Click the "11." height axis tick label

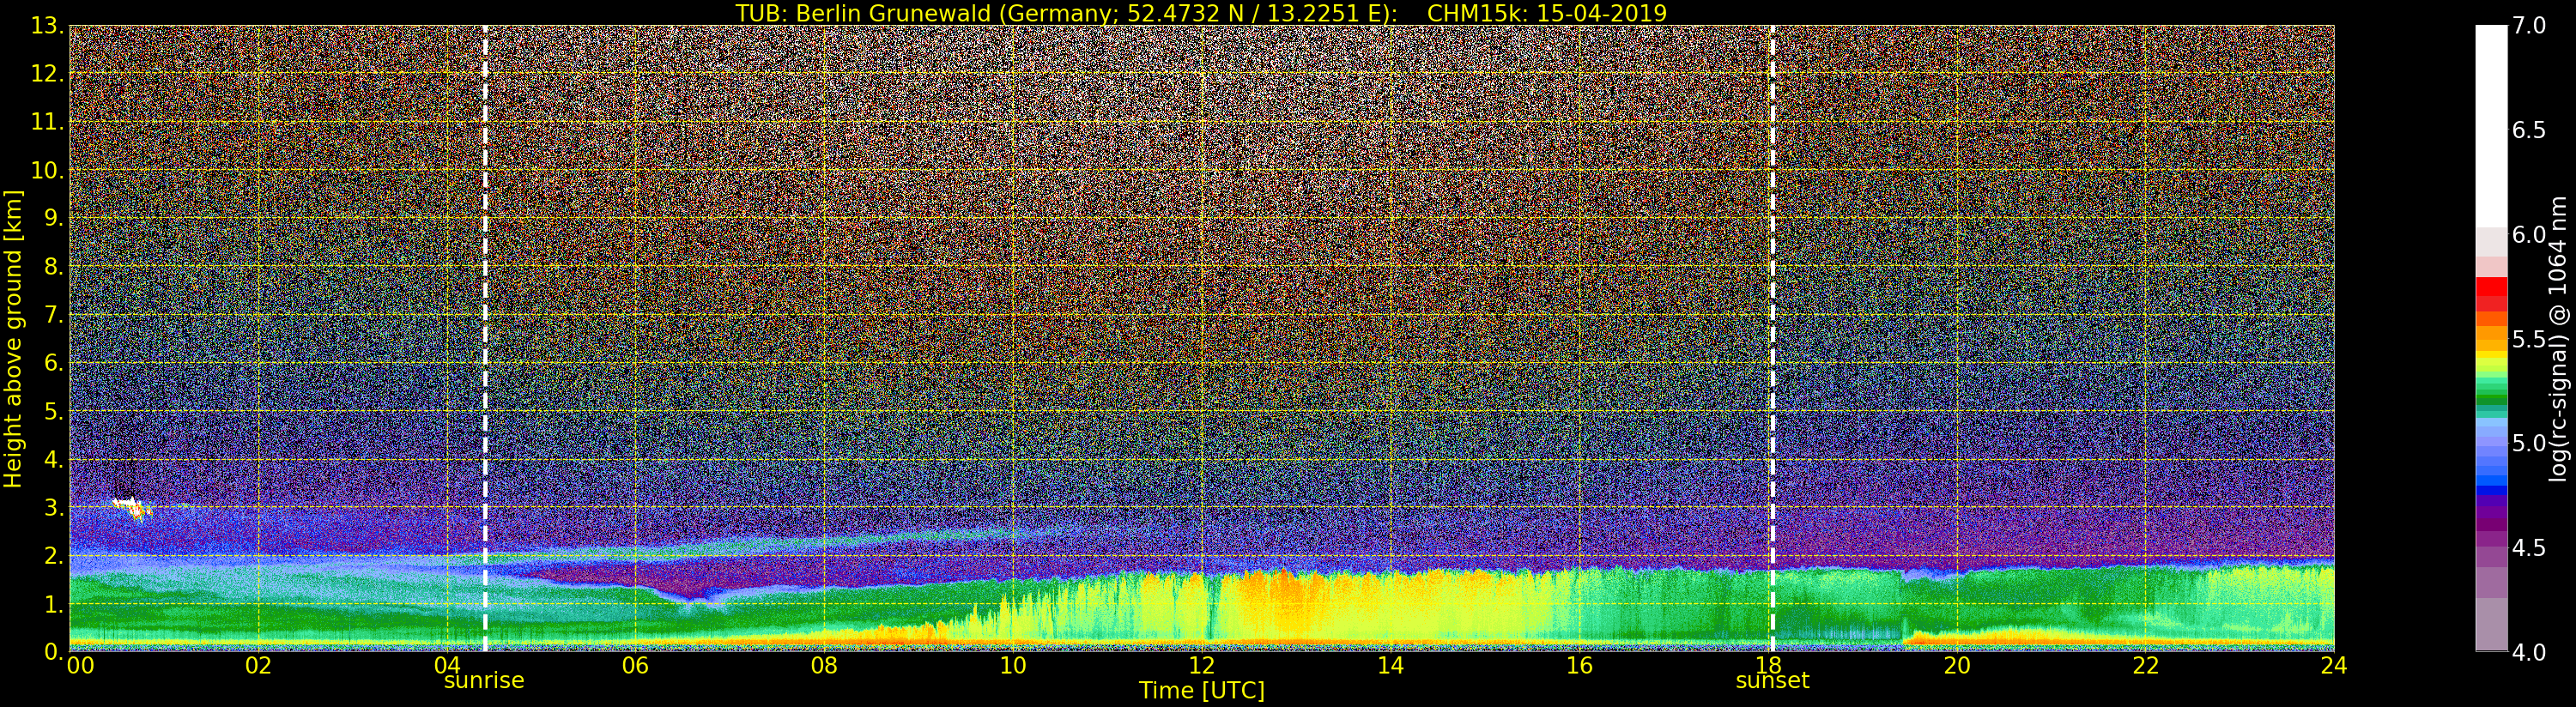pyautogui.click(x=47, y=122)
